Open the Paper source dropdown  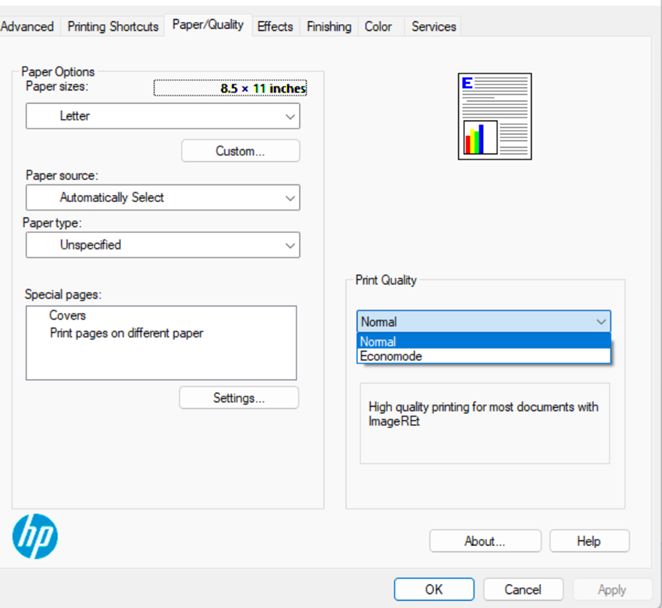coord(163,198)
